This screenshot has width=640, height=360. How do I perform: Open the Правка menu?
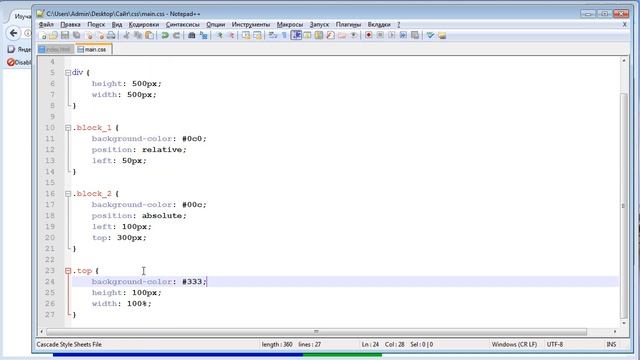(x=70, y=24)
